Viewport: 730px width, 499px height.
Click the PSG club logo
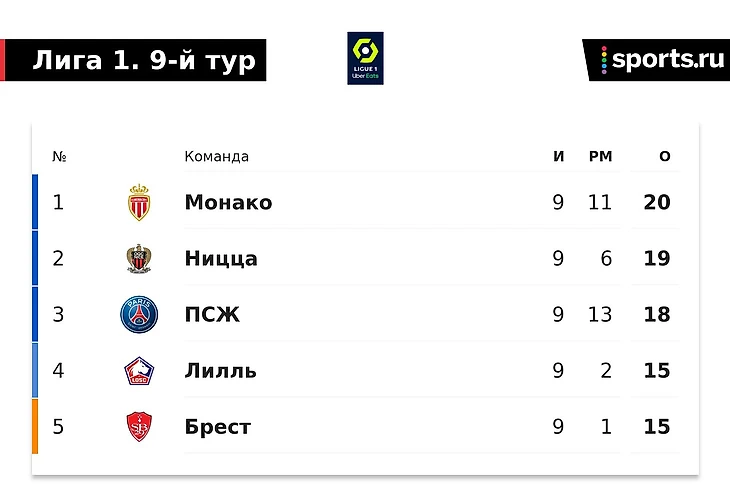[138, 315]
